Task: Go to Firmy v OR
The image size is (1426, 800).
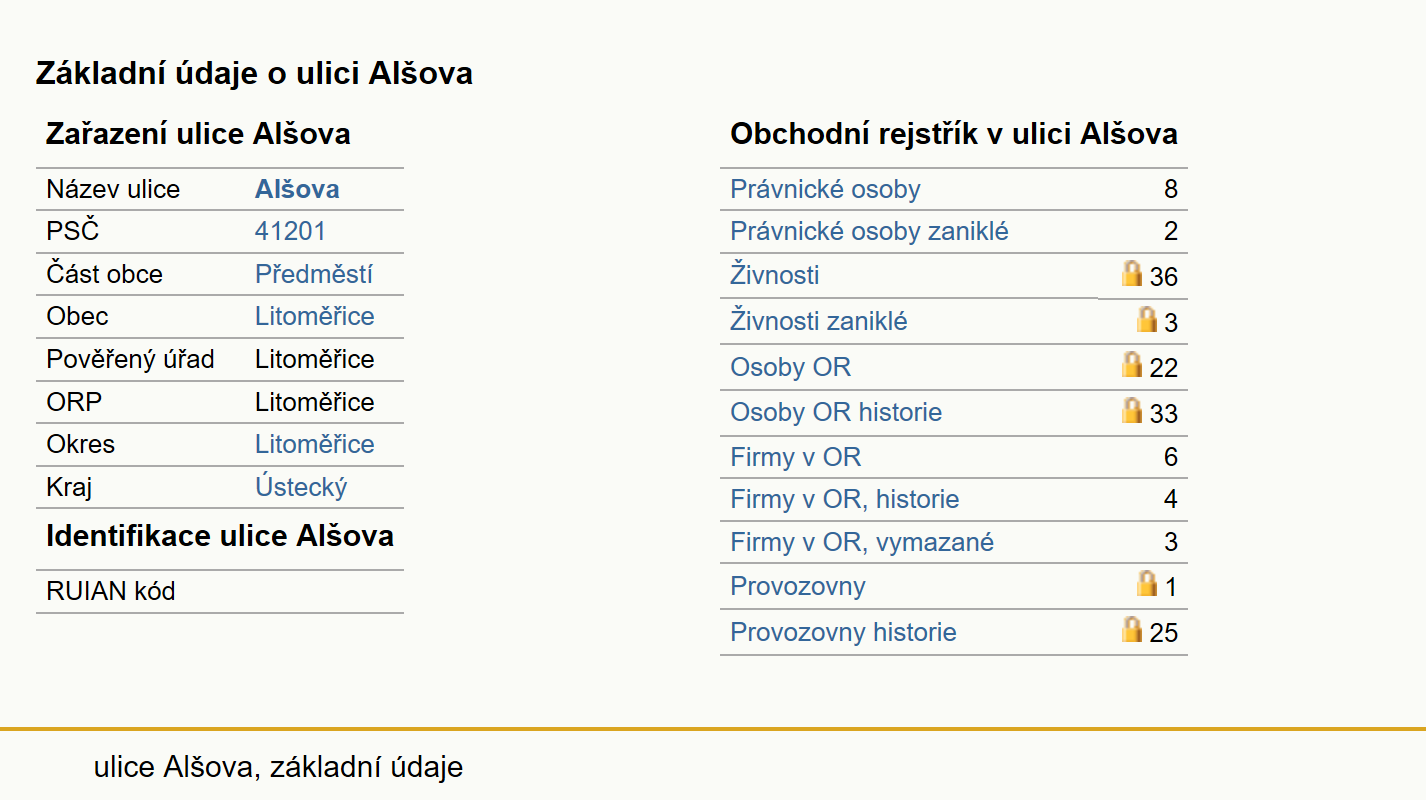Action: coord(795,457)
